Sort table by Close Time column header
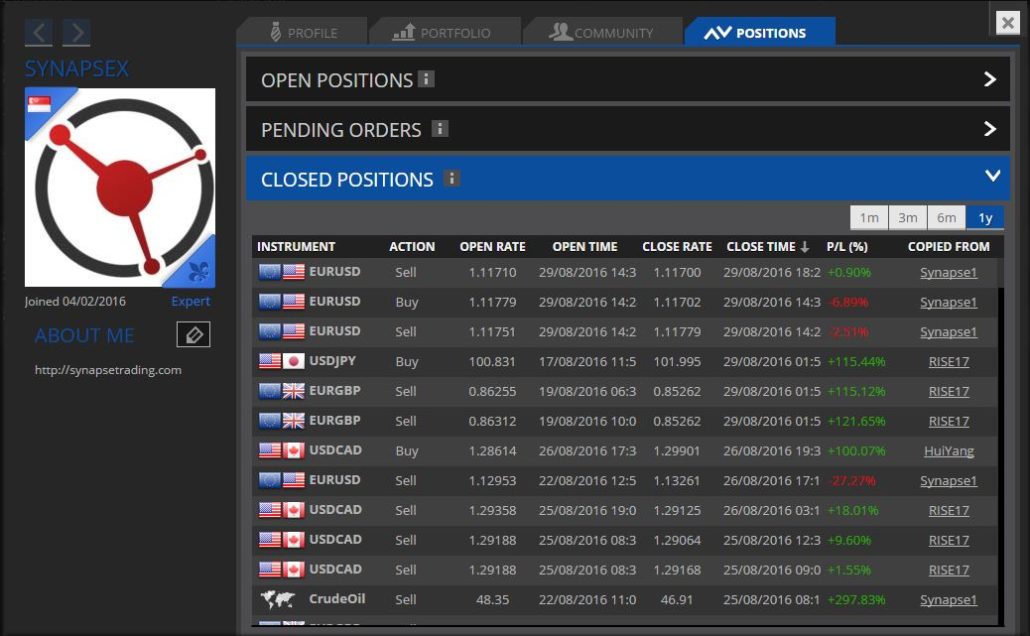This screenshot has width=1030, height=636. (766, 247)
